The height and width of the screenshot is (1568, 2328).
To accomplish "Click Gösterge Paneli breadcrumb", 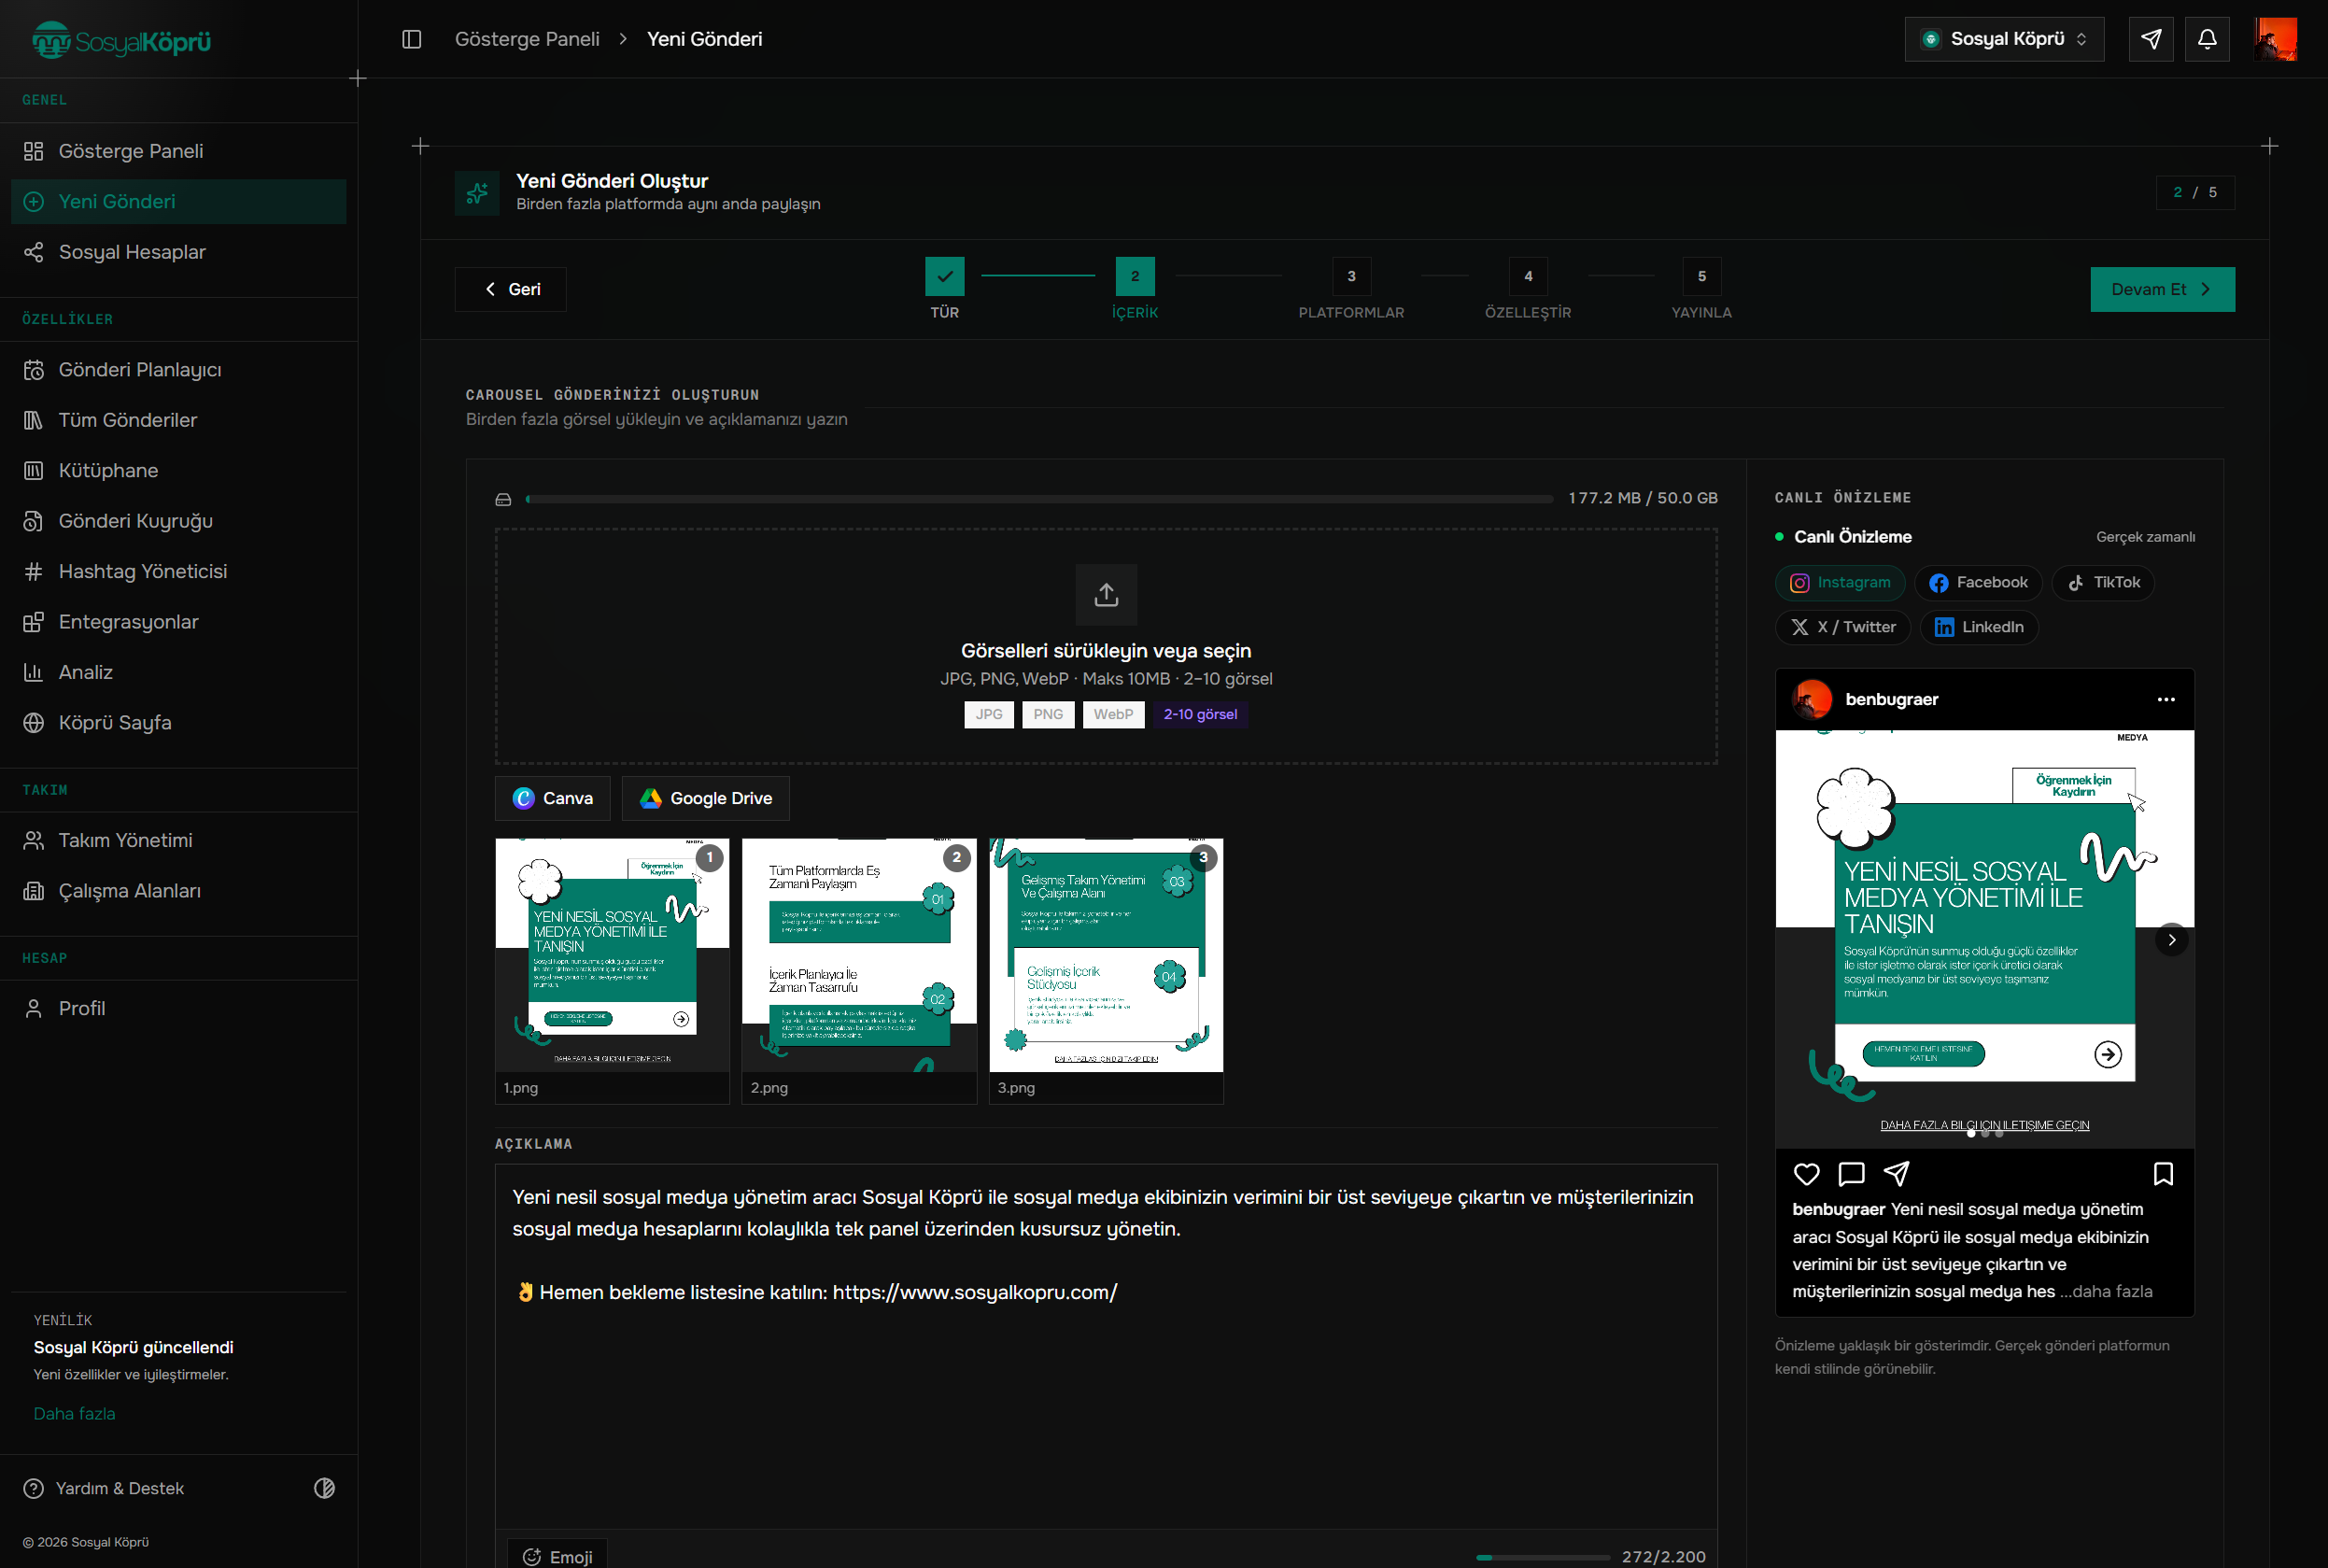I will click(527, 39).
